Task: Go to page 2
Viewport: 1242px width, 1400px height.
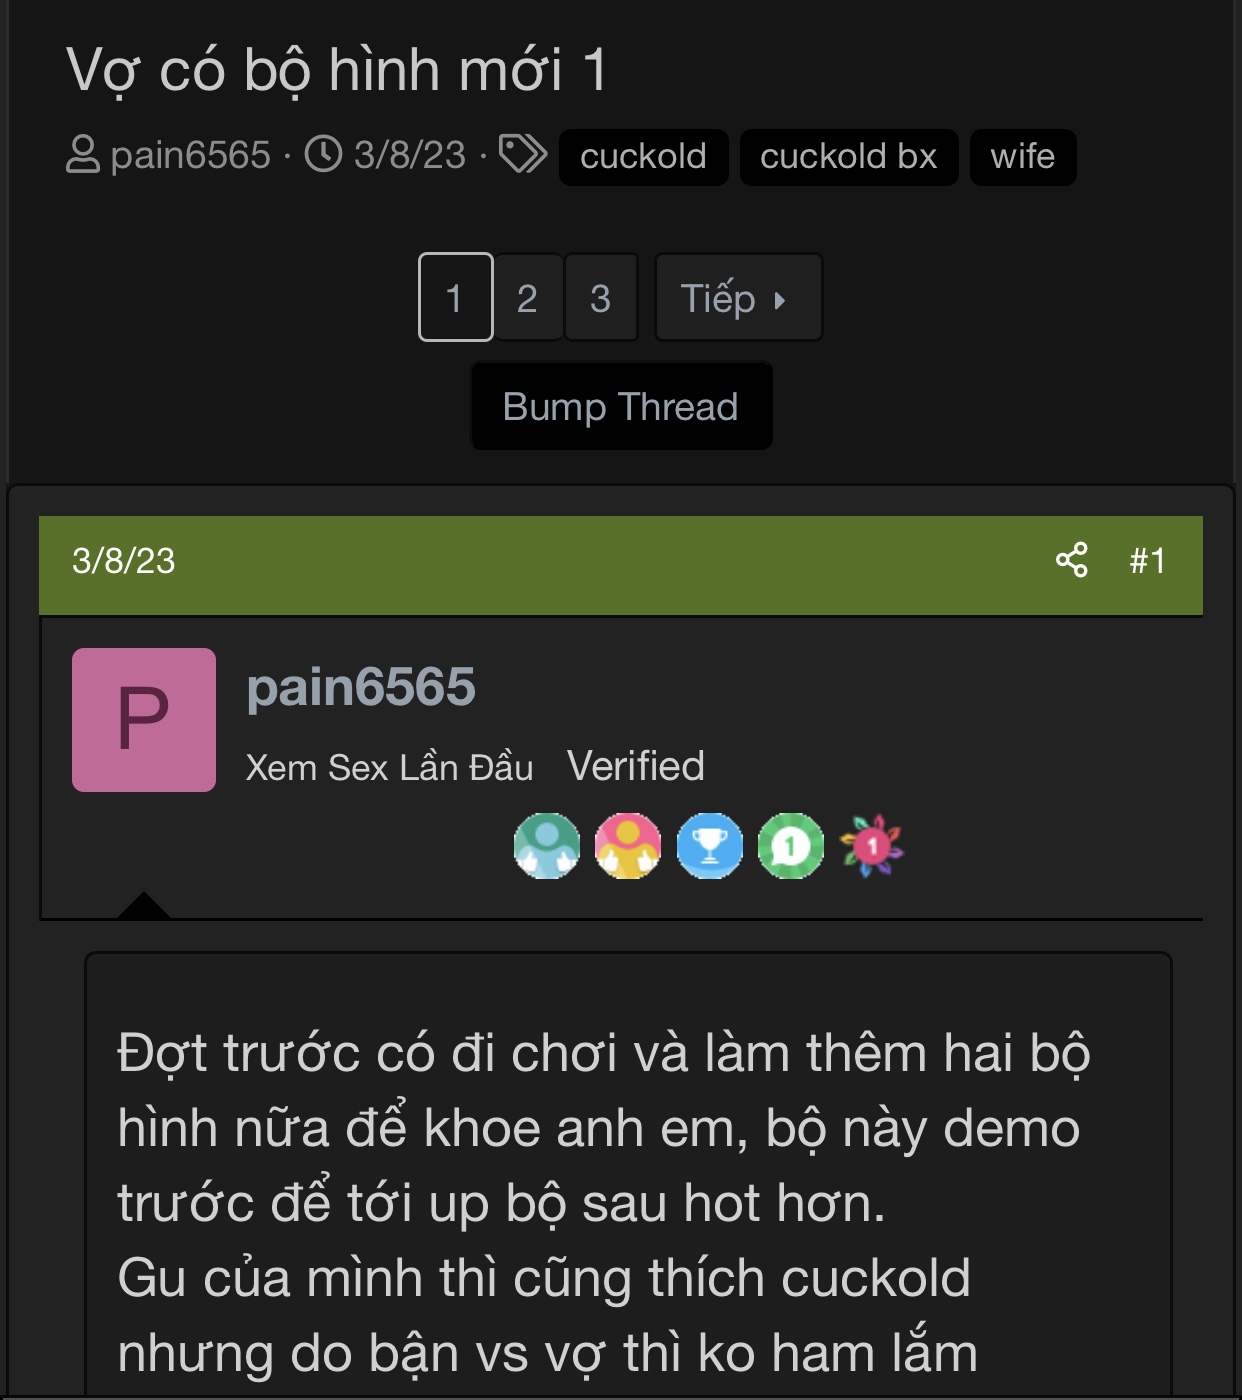Action: (528, 297)
